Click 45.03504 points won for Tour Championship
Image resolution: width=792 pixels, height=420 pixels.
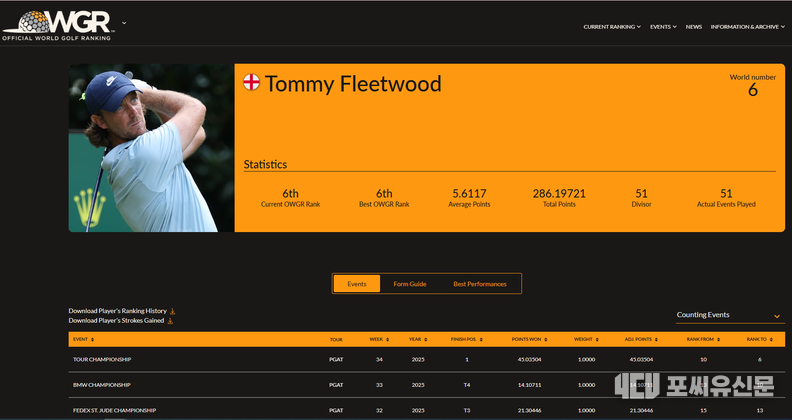coord(529,359)
